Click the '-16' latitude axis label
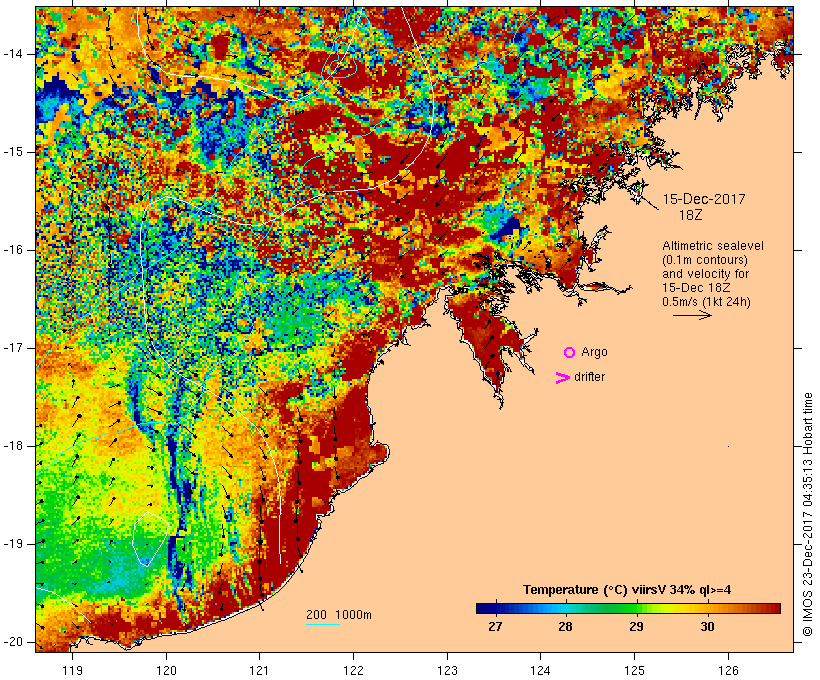 (13, 250)
